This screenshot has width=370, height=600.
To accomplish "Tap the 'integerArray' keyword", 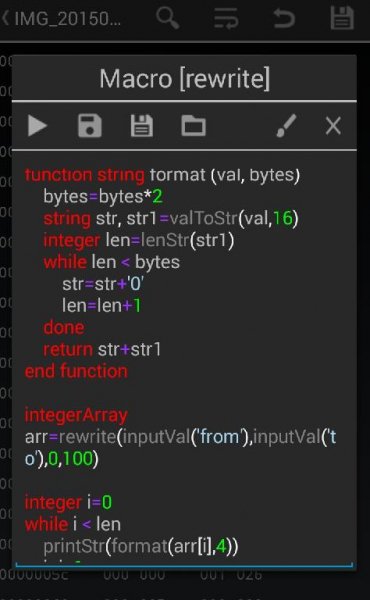I will coord(76,415).
